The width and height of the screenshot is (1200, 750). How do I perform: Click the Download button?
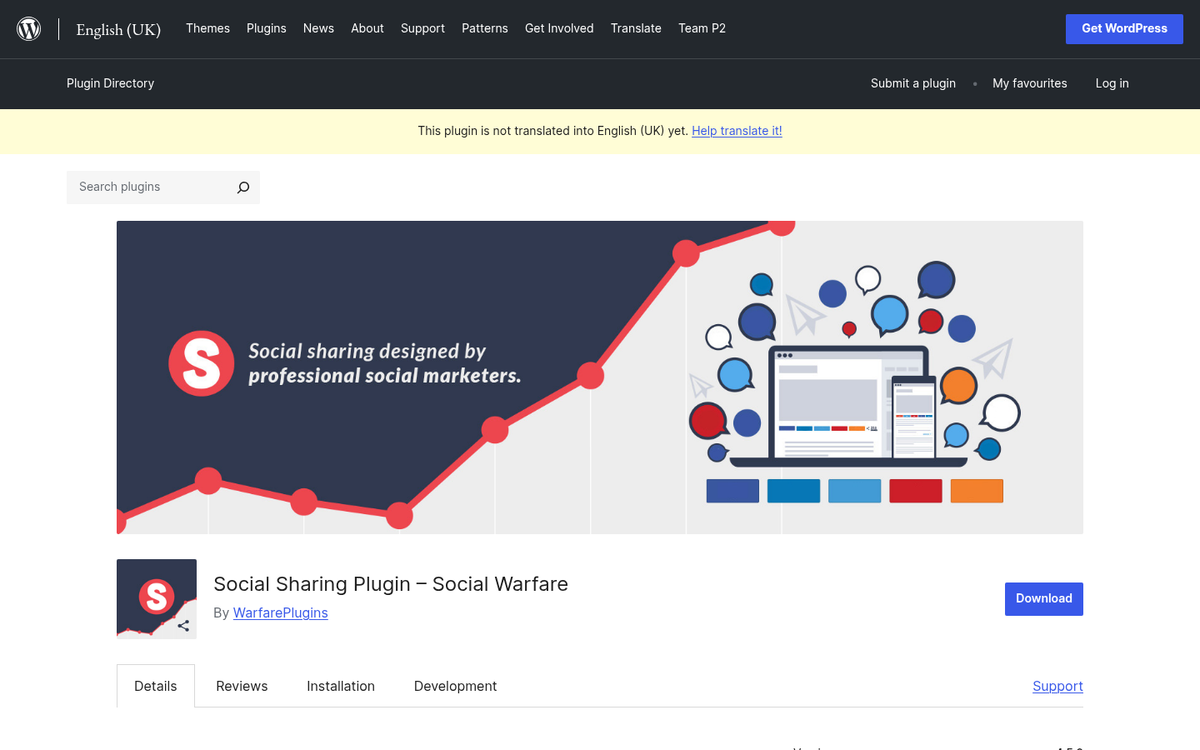[x=1044, y=598]
